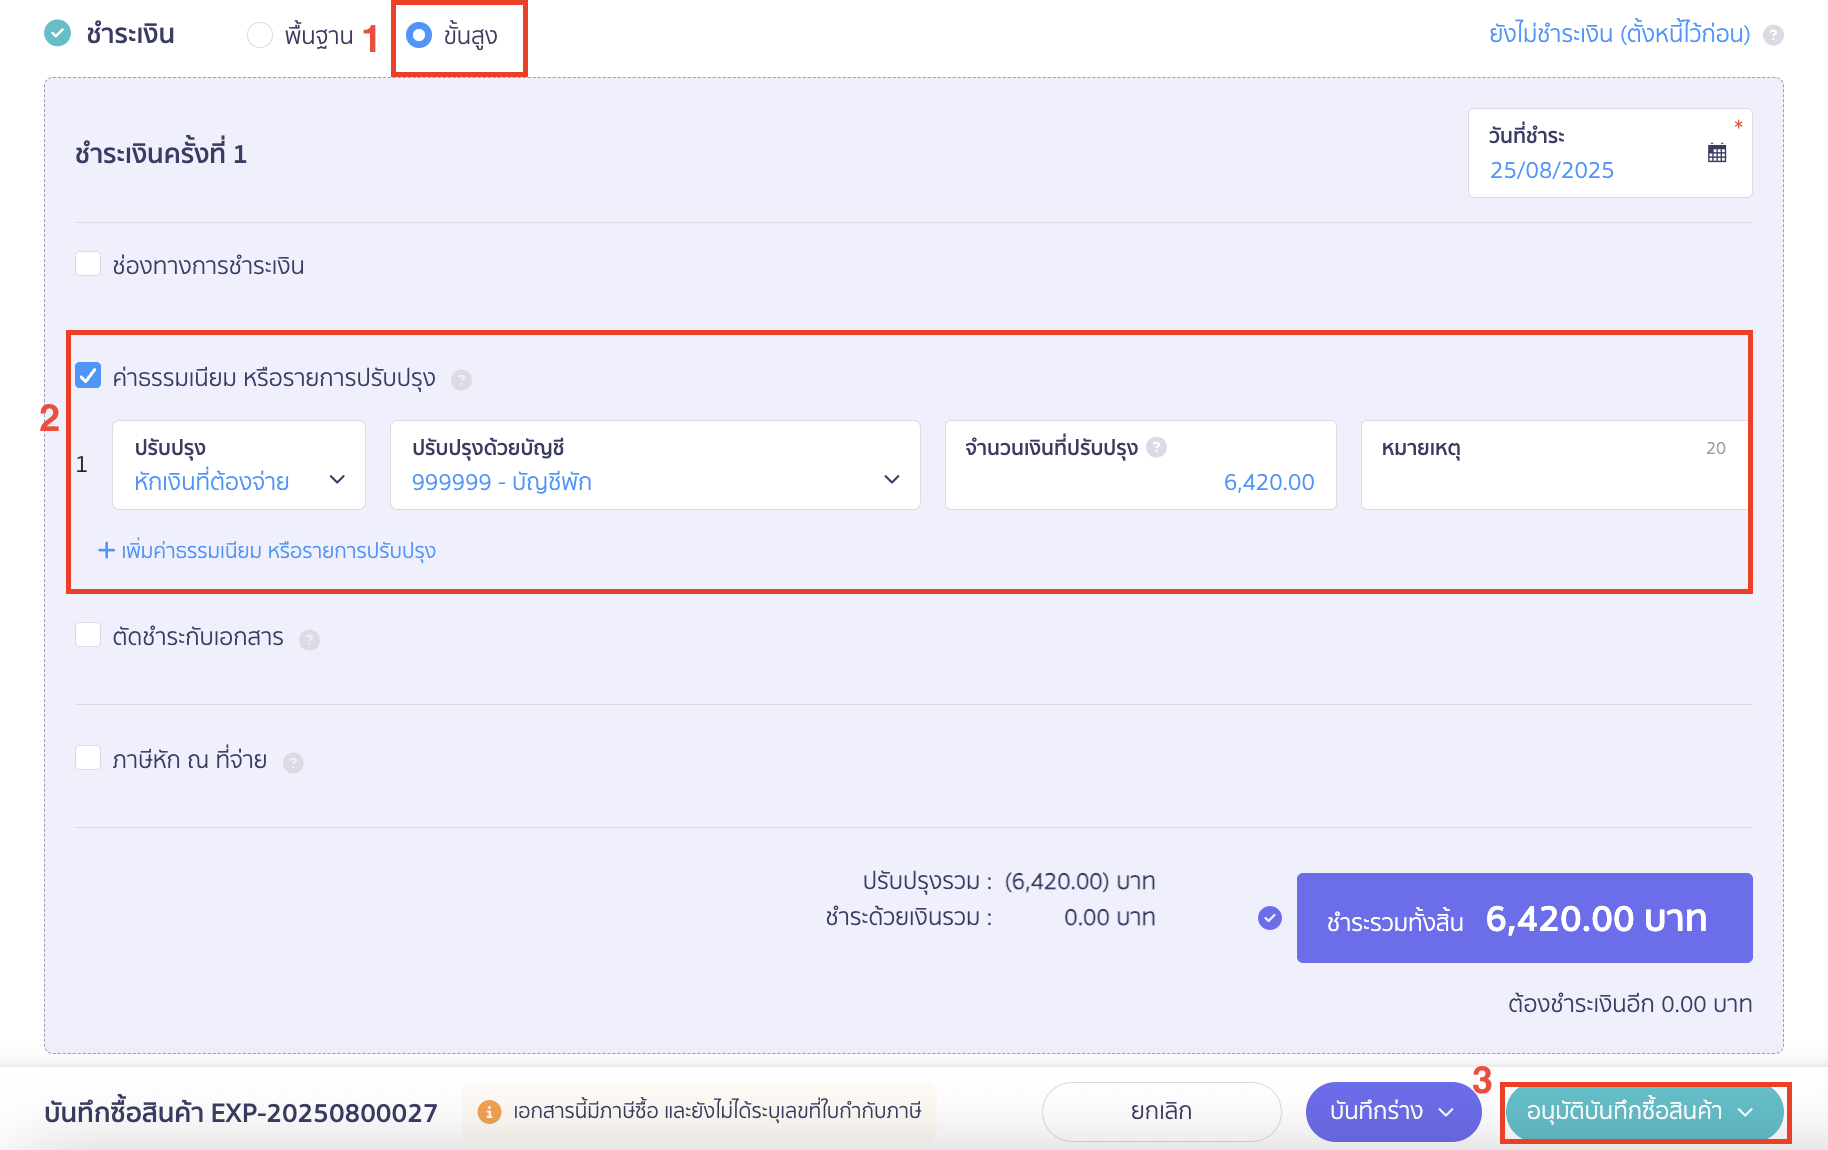The height and width of the screenshot is (1150, 1828).
Task: Open the ปรับปรุง type dropdown
Action: [x=239, y=466]
